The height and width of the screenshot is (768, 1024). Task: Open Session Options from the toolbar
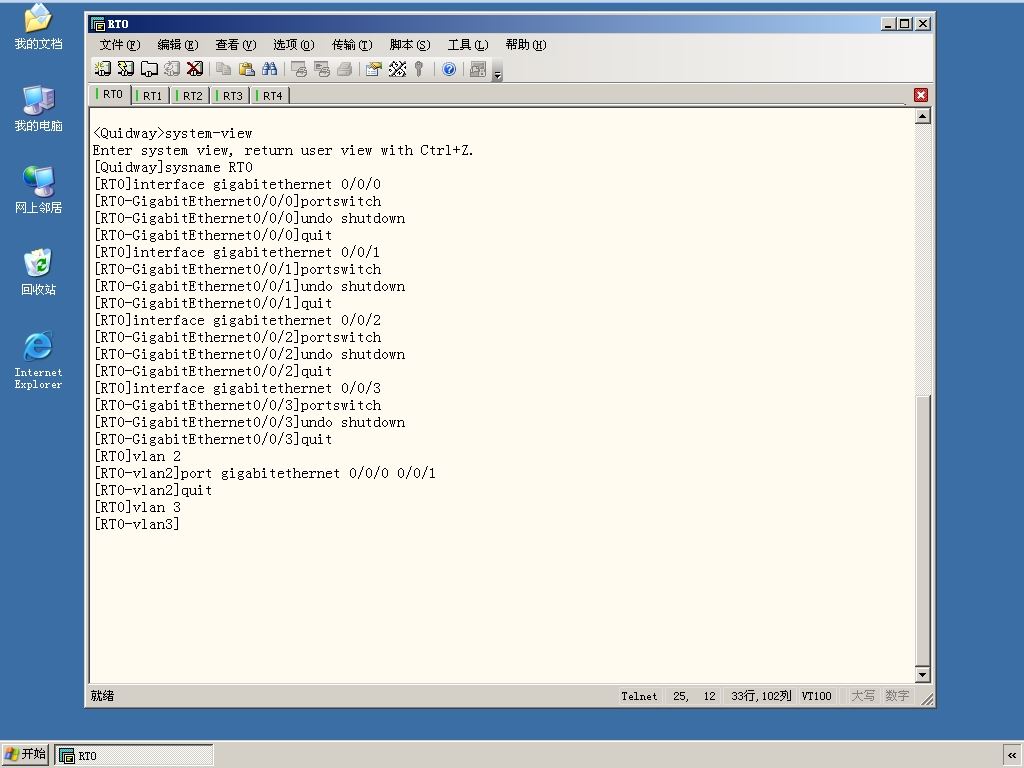374,69
